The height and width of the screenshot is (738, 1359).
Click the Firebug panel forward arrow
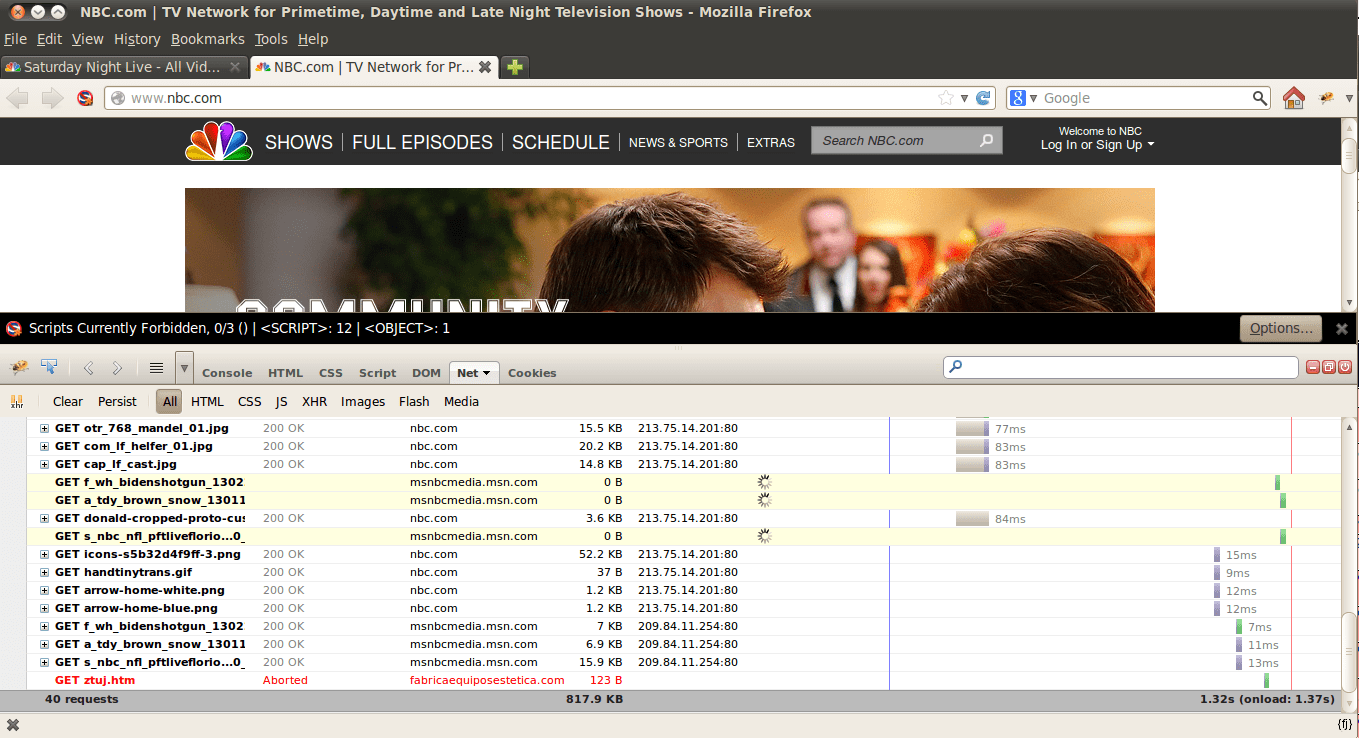(x=117, y=368)
